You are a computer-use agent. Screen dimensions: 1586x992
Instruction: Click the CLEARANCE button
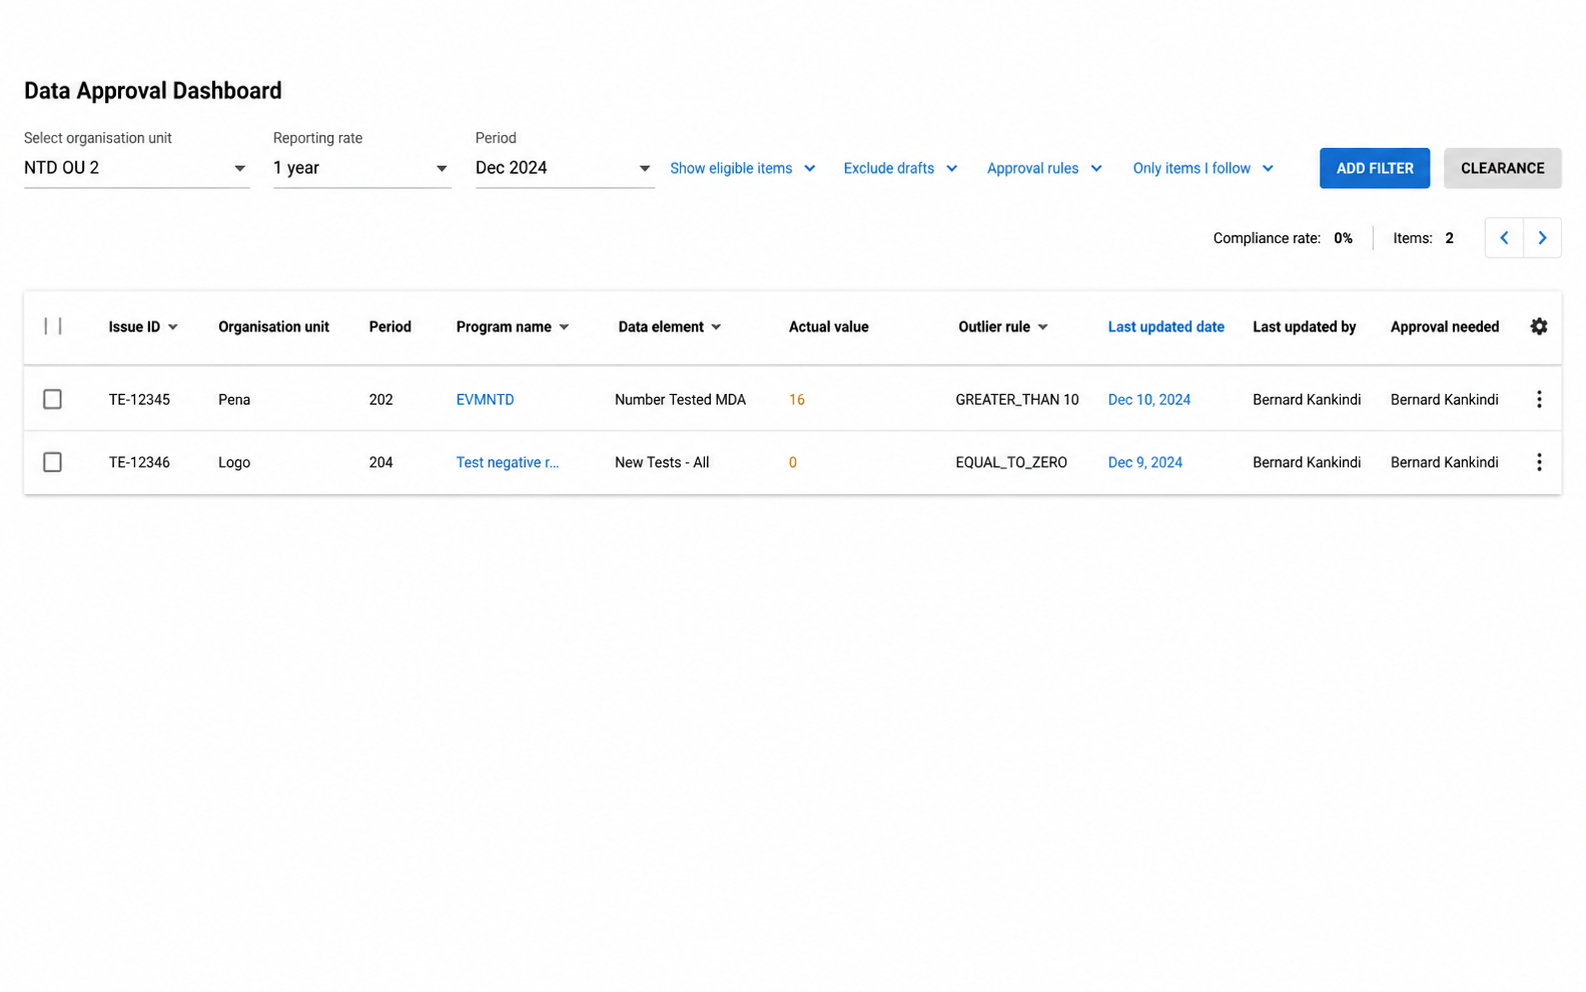click(1502, 168)
